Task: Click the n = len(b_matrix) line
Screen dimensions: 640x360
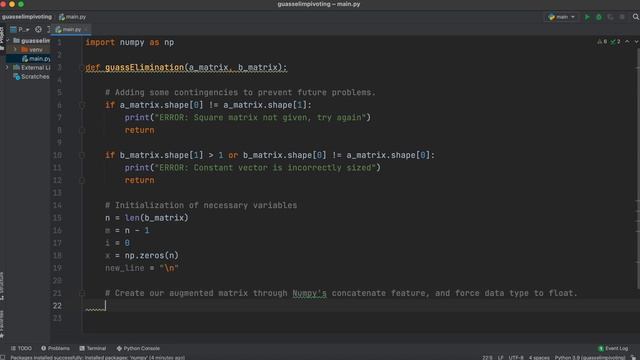Action: coord(147,218)
